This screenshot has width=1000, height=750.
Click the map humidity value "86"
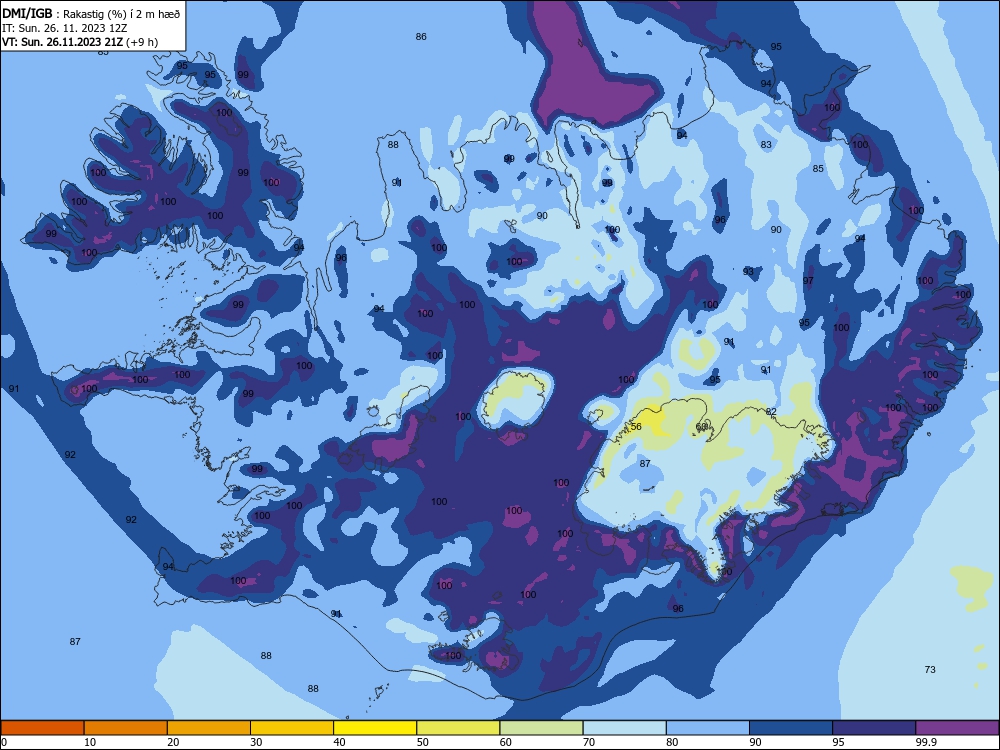[421, 36]
